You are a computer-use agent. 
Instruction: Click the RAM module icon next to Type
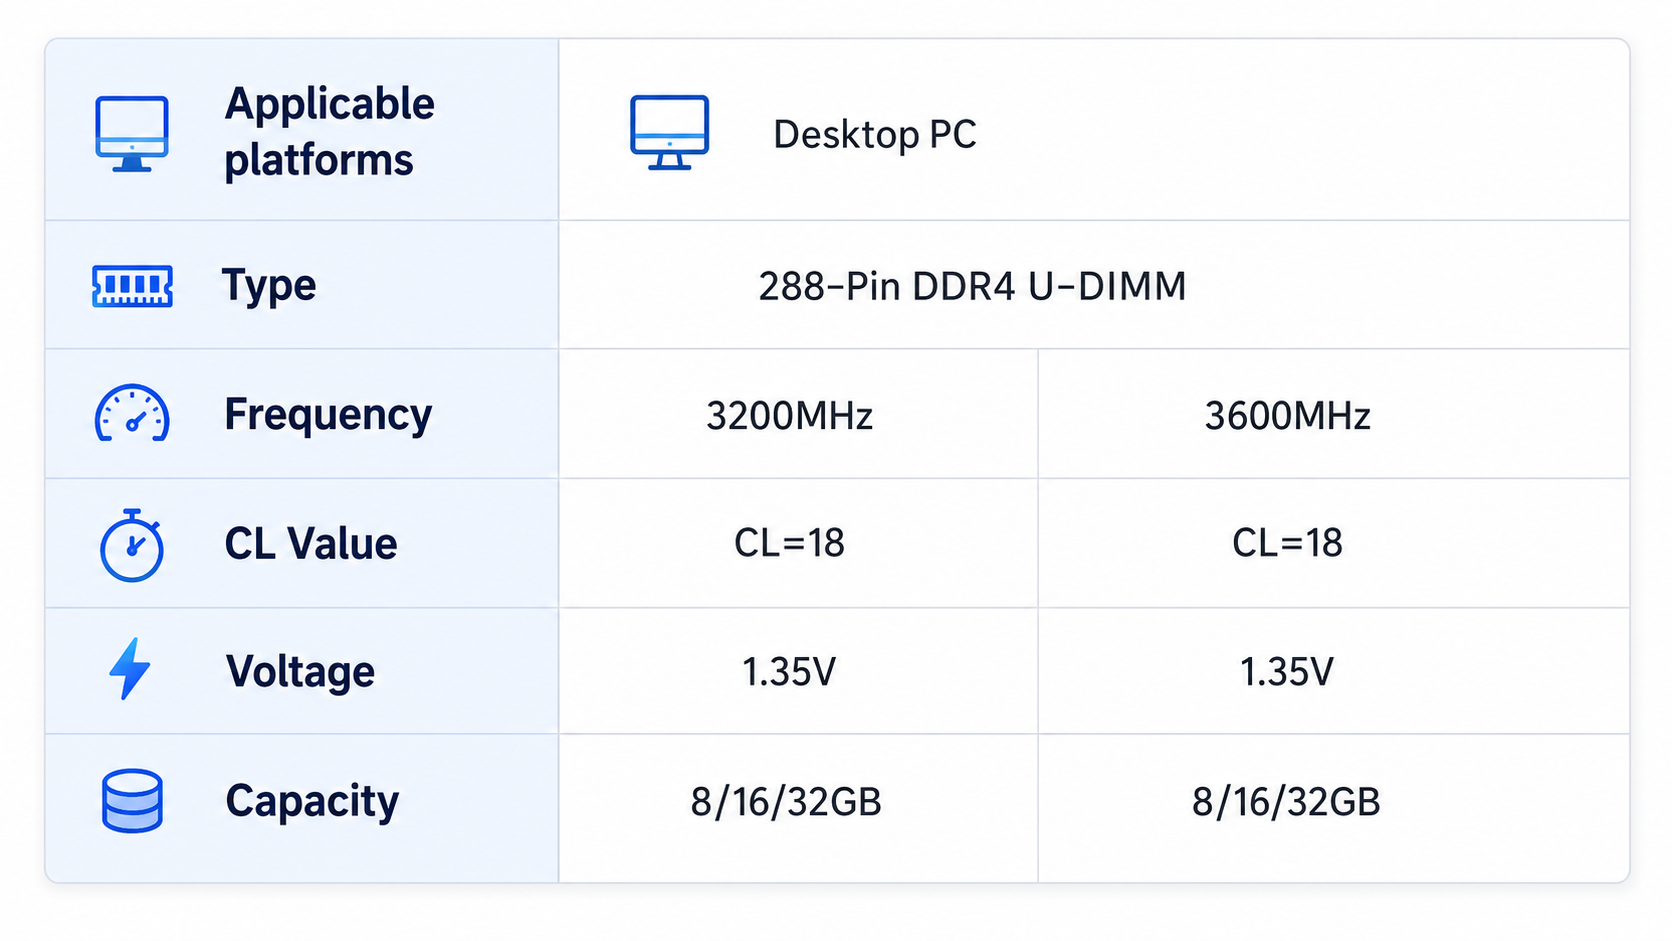[x=132, y=286]
